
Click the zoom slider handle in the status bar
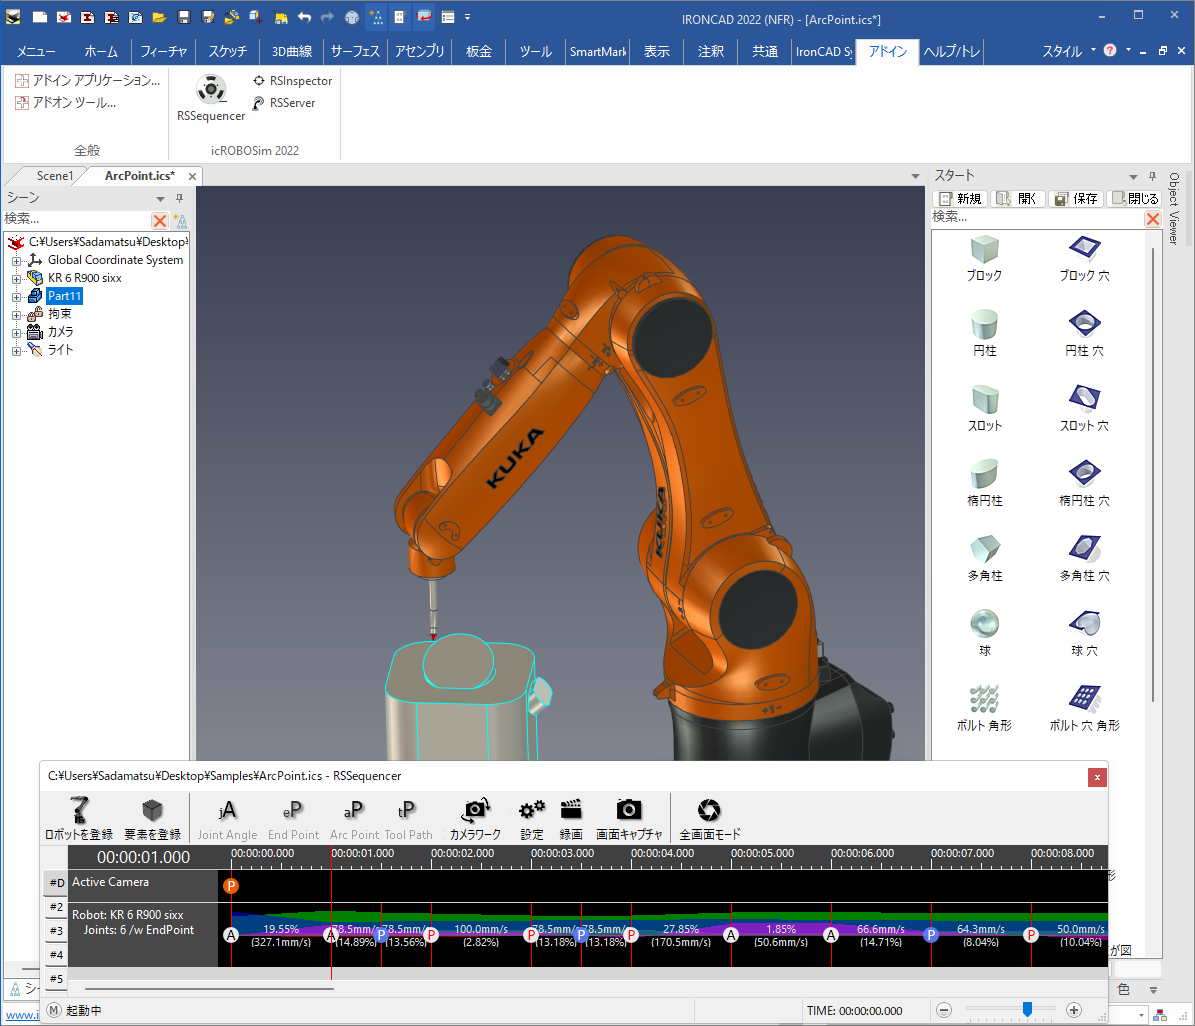point(1027,1010)
